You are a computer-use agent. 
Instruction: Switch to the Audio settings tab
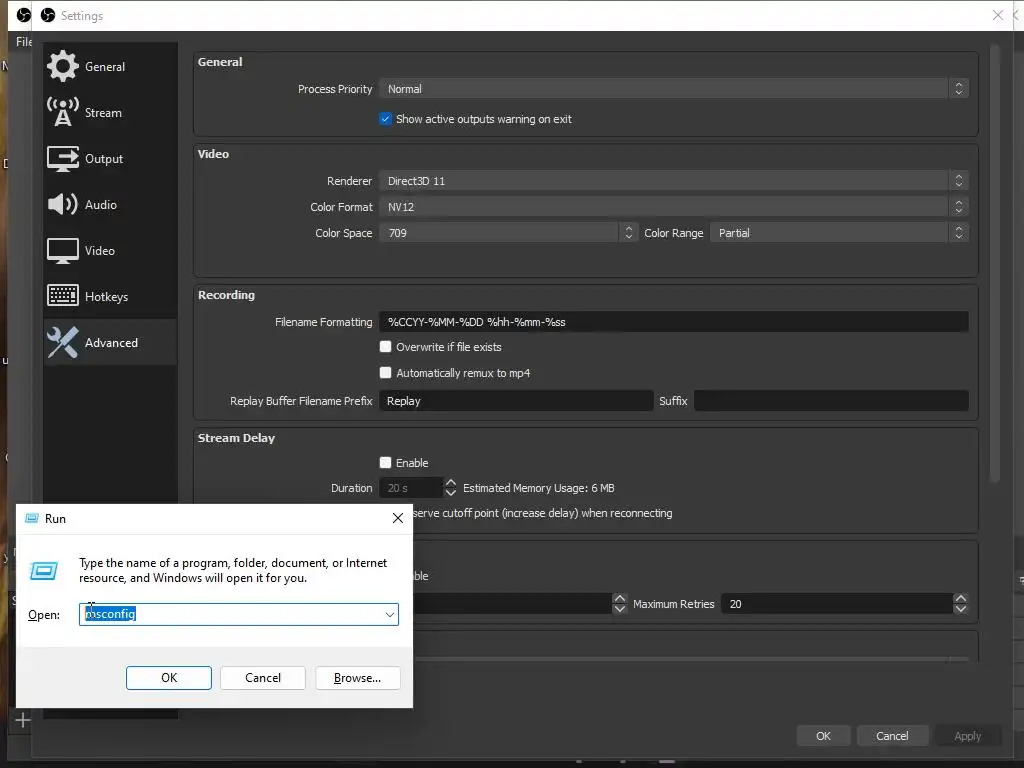110,204
